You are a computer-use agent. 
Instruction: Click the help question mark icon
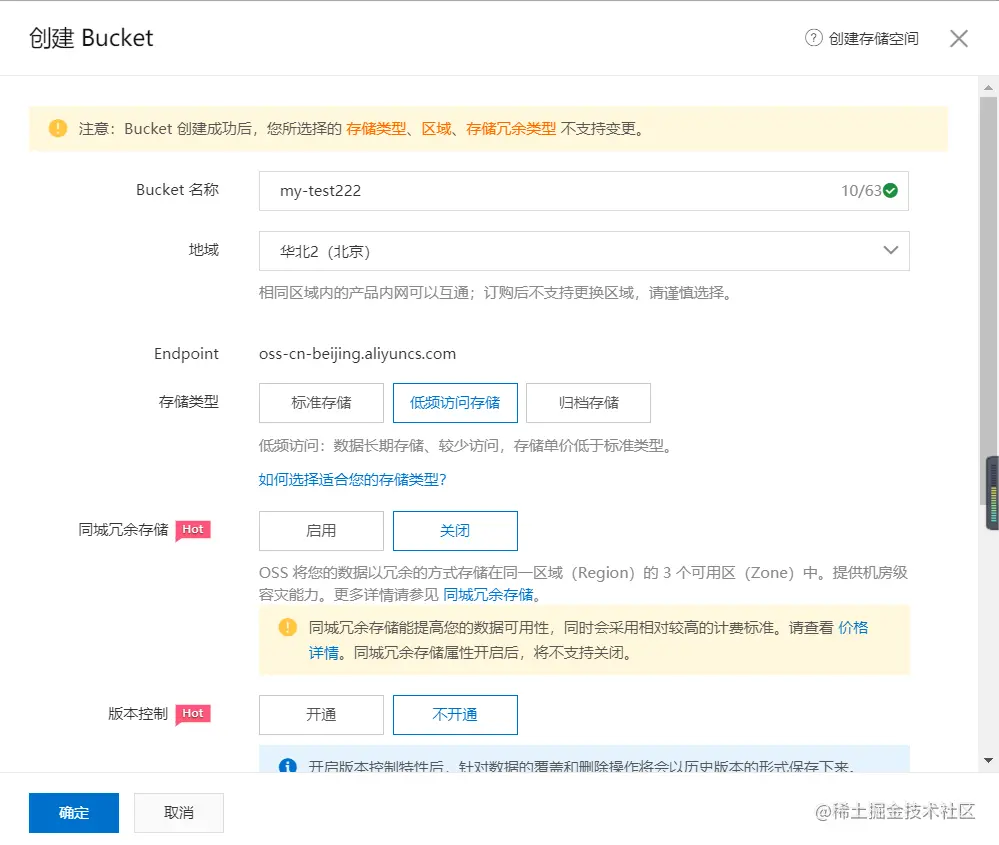(x=814, y=38)
